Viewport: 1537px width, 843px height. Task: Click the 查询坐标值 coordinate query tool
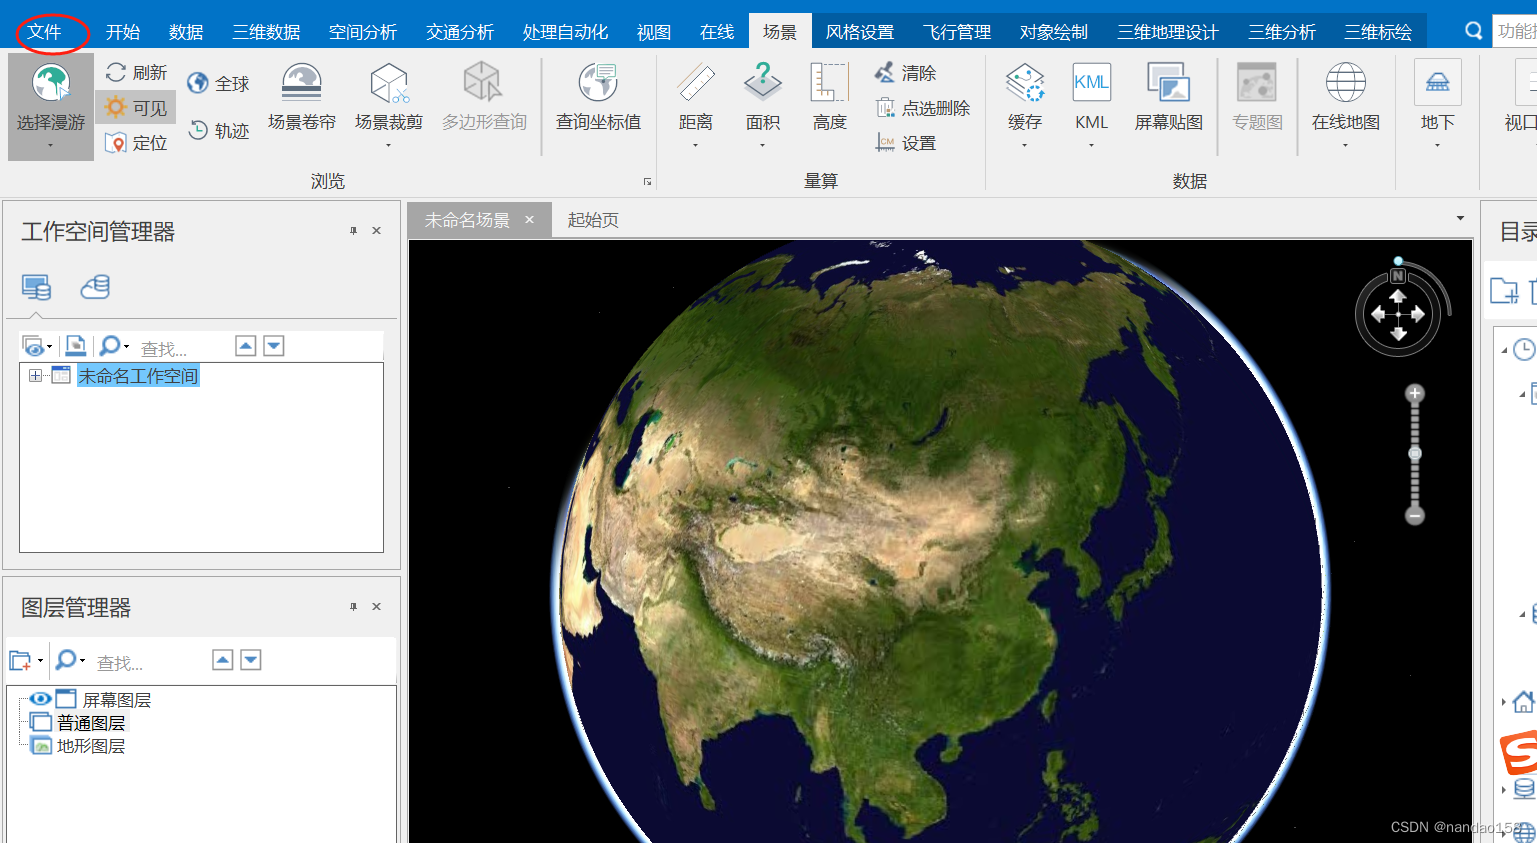(x=597, y=95)
